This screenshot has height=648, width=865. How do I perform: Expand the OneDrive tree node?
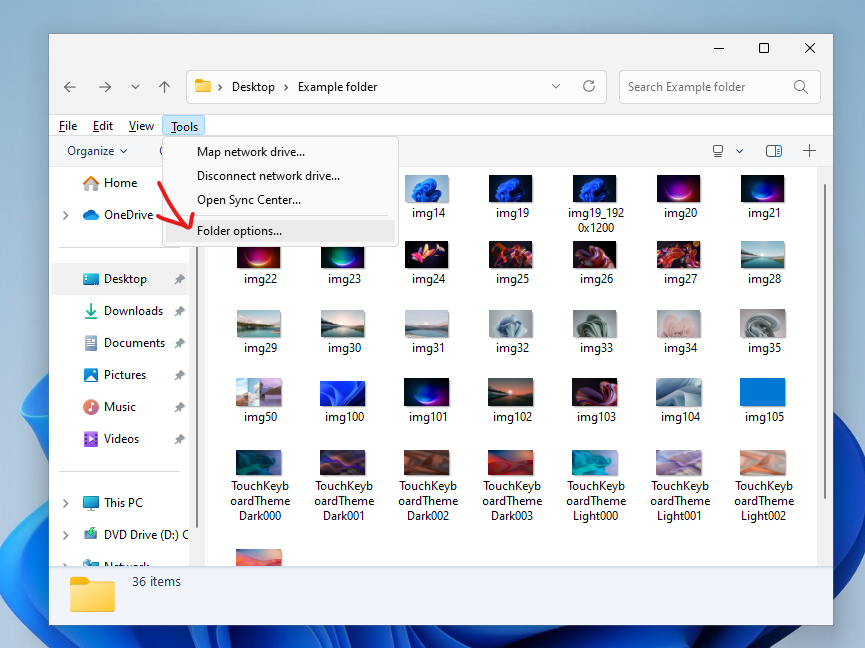point(66,215)
